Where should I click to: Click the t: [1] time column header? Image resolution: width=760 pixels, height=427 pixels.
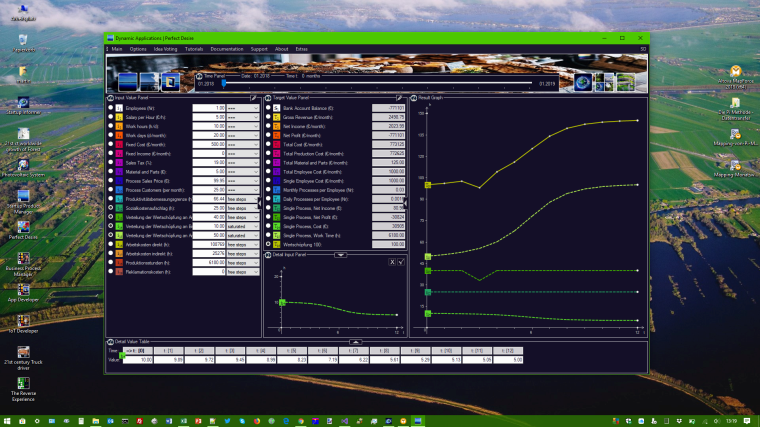pyautogui.click(x=169, y=350)
